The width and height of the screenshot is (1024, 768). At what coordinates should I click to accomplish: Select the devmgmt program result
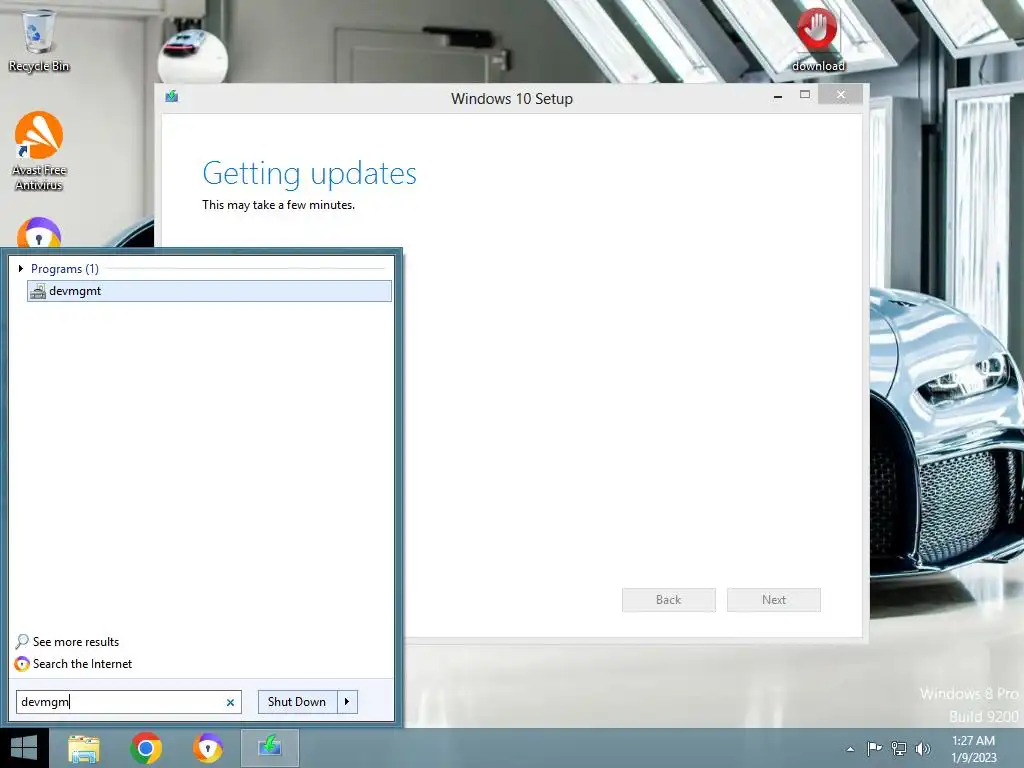click(209, 291)
